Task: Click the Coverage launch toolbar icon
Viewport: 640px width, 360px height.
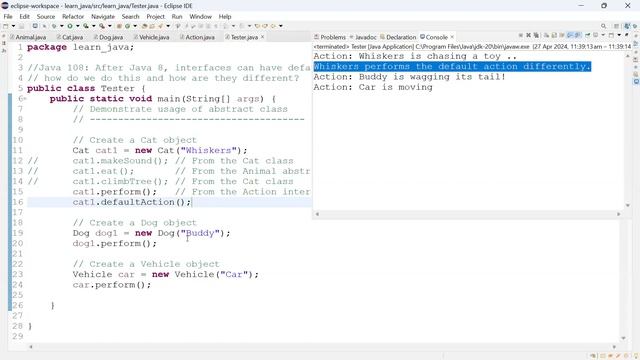Action: [86, 26]
